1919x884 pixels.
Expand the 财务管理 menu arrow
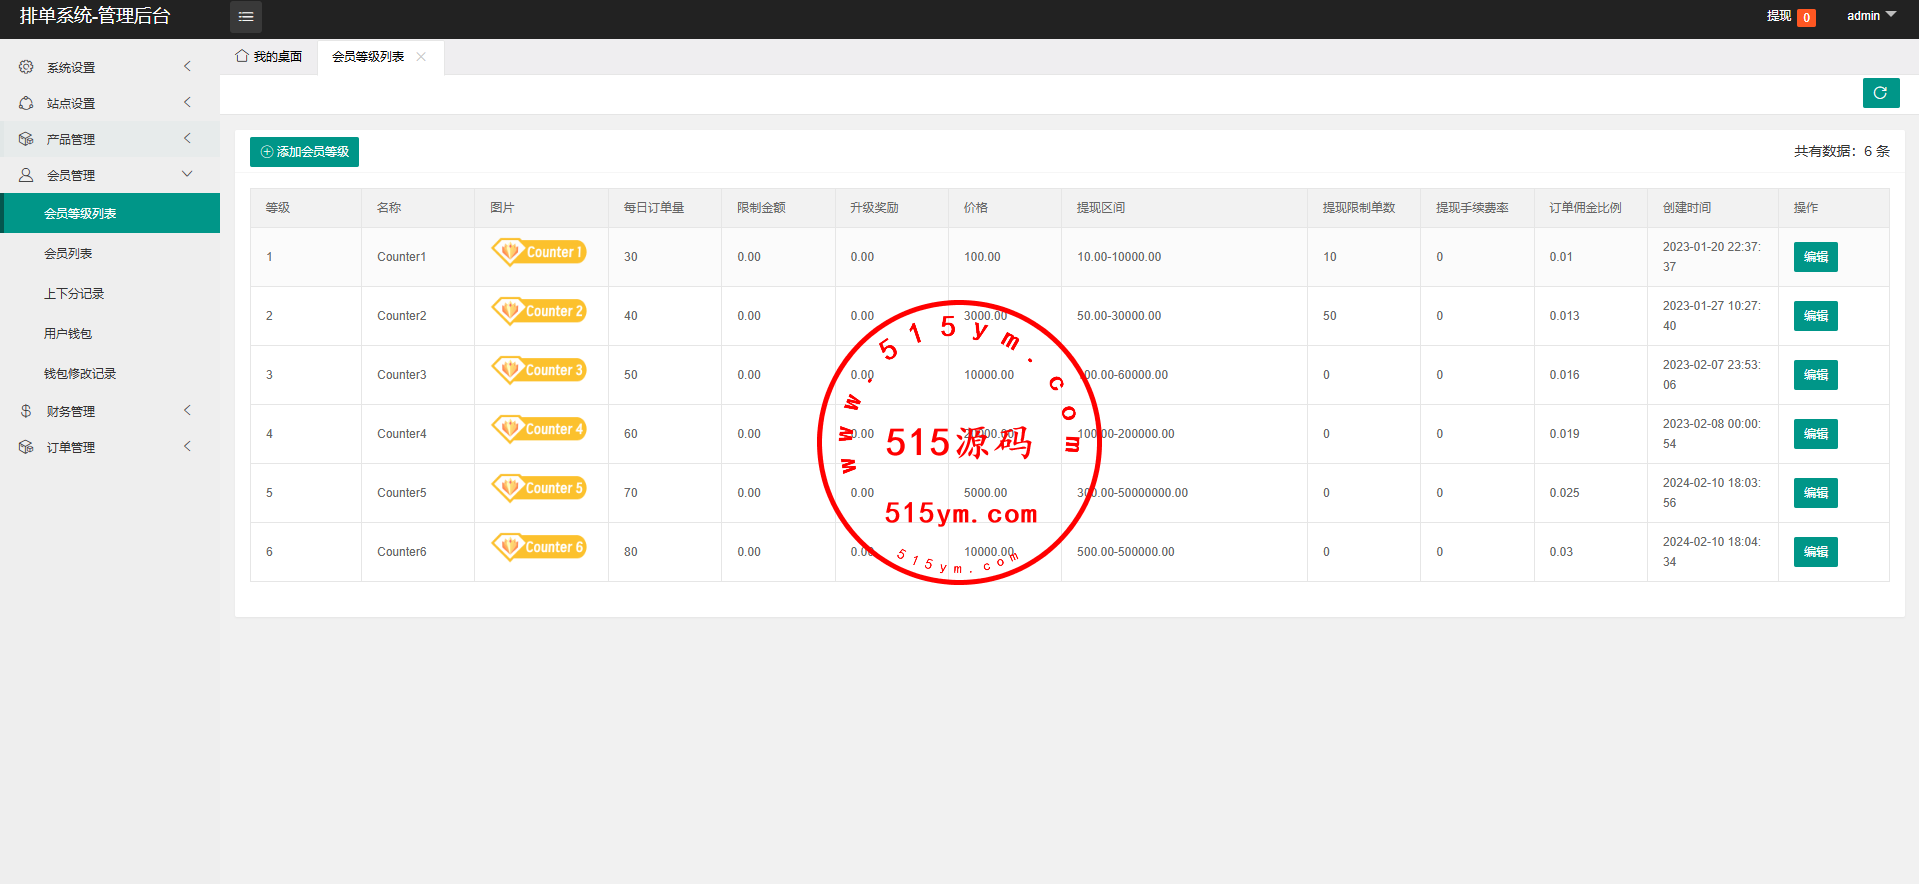tap(187, 410)
